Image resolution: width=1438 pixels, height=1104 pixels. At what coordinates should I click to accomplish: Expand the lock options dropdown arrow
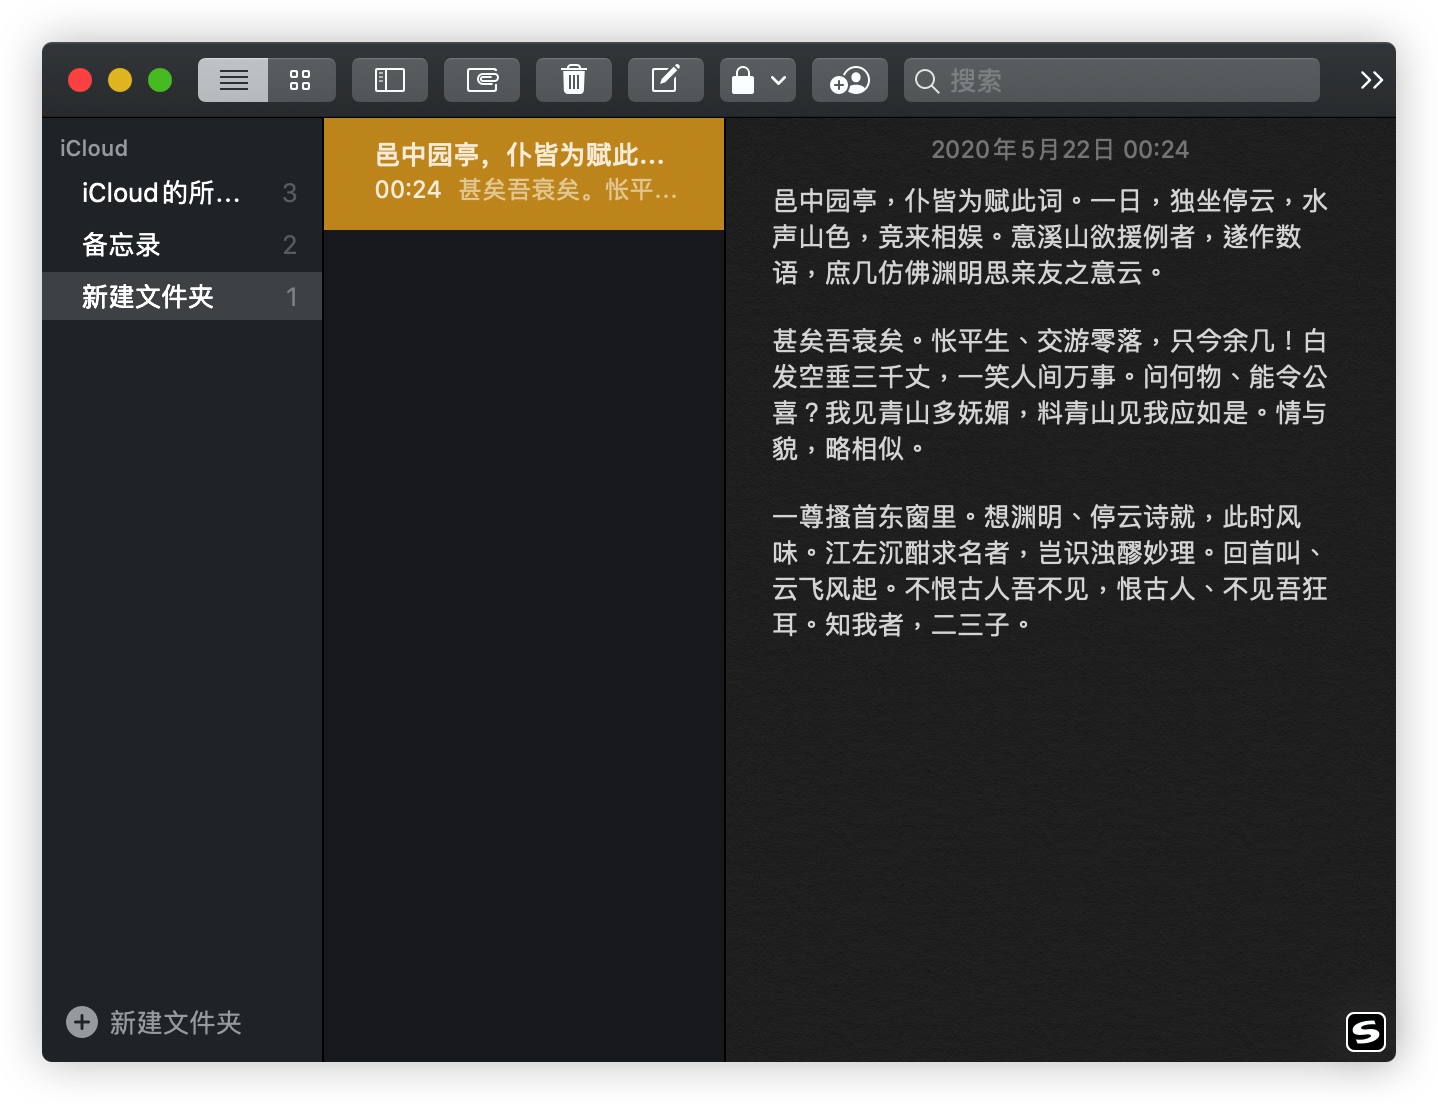pos(778,80)
